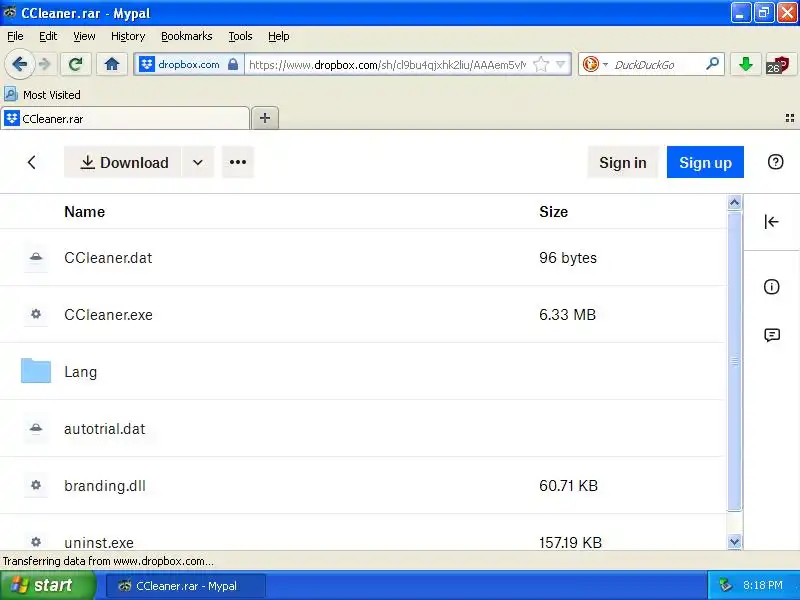Viewport: 800px width, 600px height.
Task: Go back with the browser back arrow
Action: (x=19, y=64)
